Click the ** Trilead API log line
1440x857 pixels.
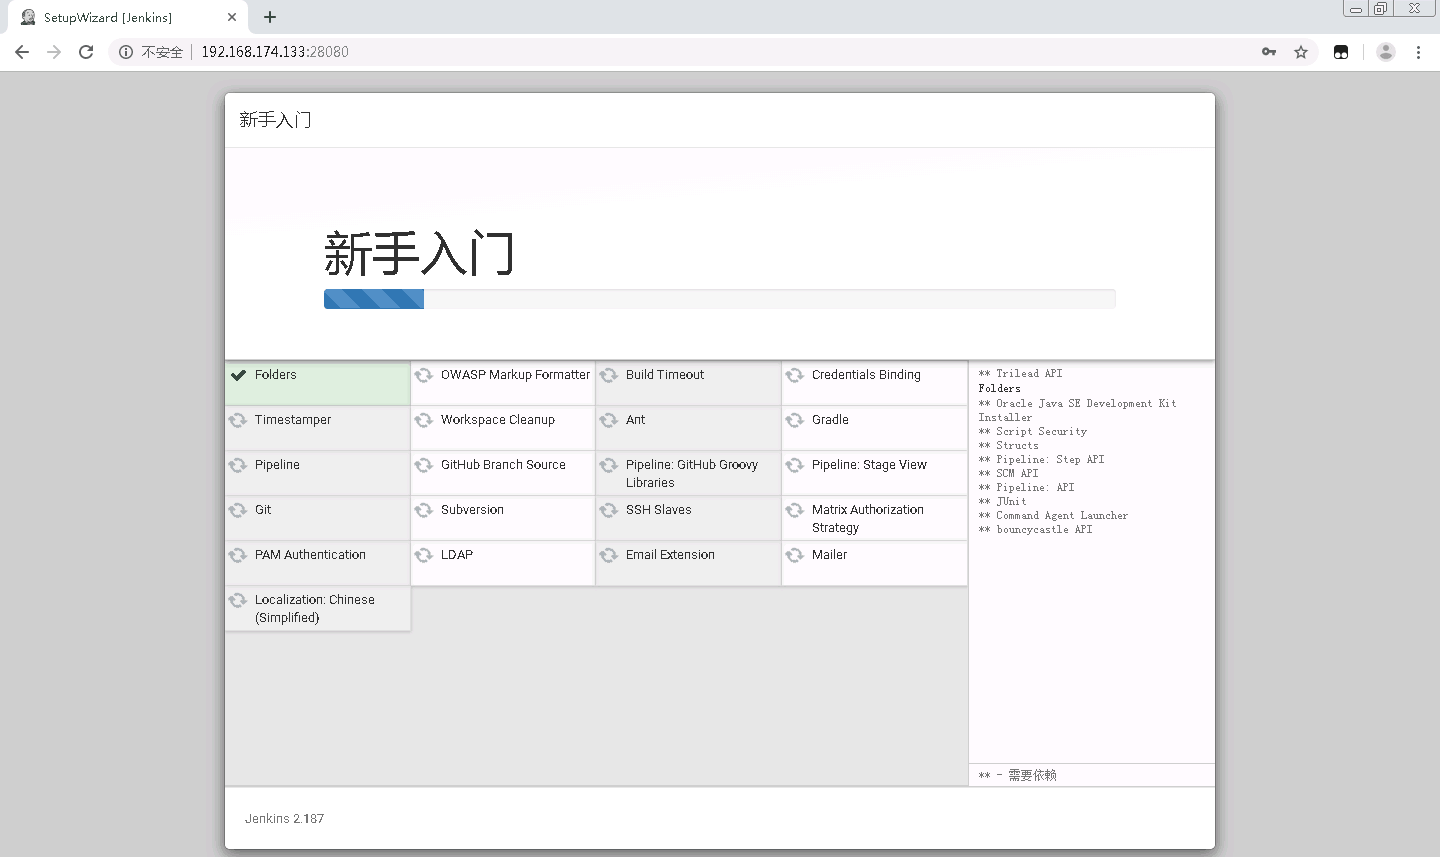tap(1020, 373)
